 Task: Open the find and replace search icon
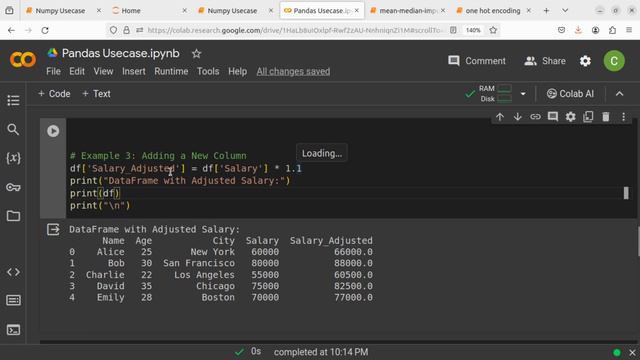[13, 130]
